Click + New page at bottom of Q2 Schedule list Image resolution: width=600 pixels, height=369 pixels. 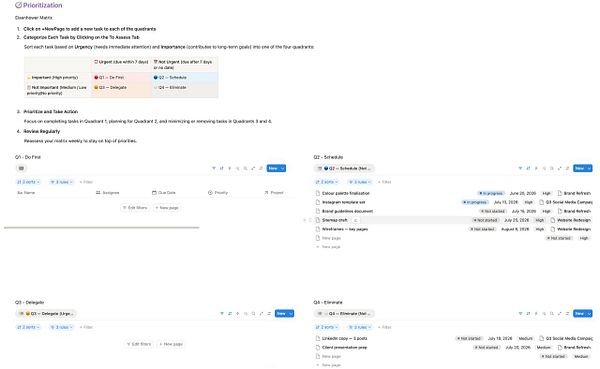328,247
